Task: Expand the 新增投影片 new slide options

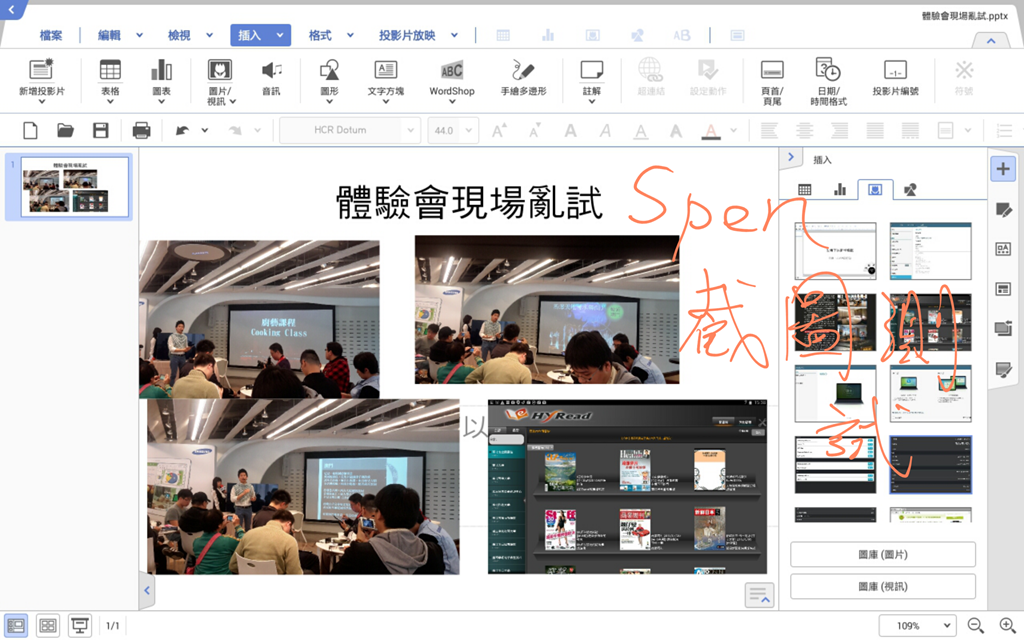Action: pos(42,102)
